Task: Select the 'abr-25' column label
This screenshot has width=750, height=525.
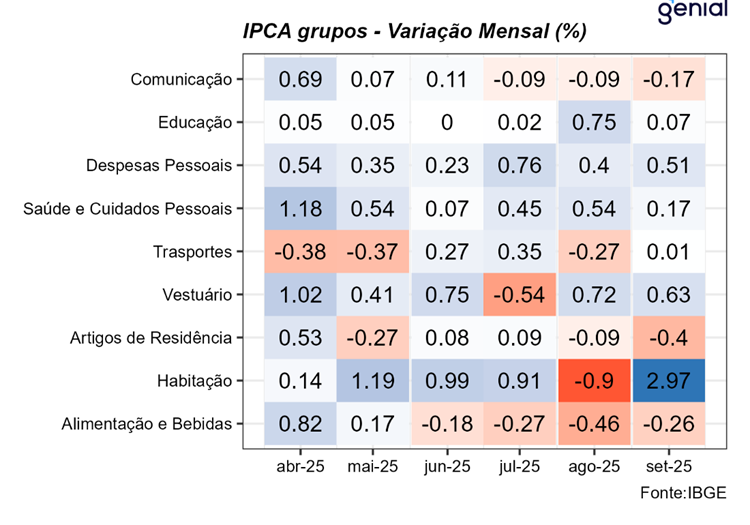Action: (299, 466)
